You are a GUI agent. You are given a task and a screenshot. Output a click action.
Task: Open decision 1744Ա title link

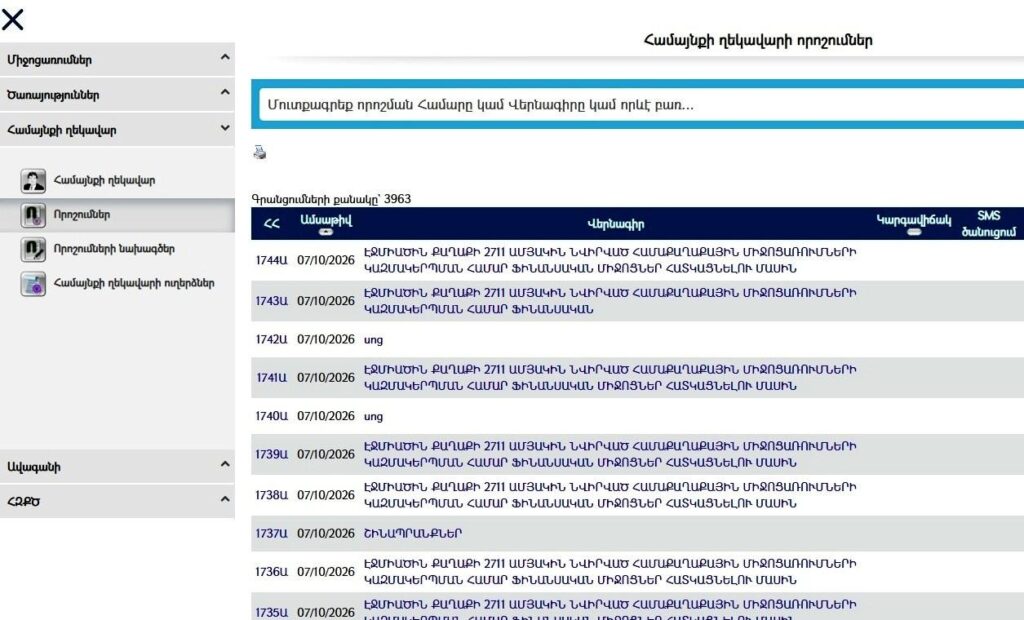[x=610, y=260]
